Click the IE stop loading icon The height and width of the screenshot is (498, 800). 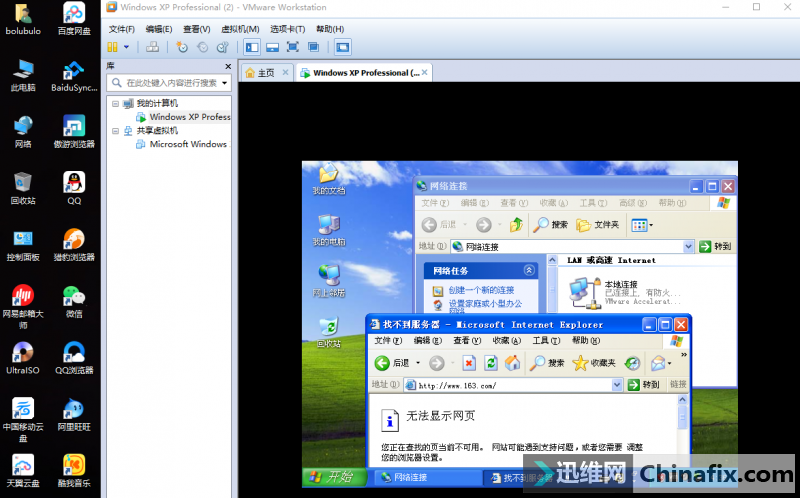point(469,363)
